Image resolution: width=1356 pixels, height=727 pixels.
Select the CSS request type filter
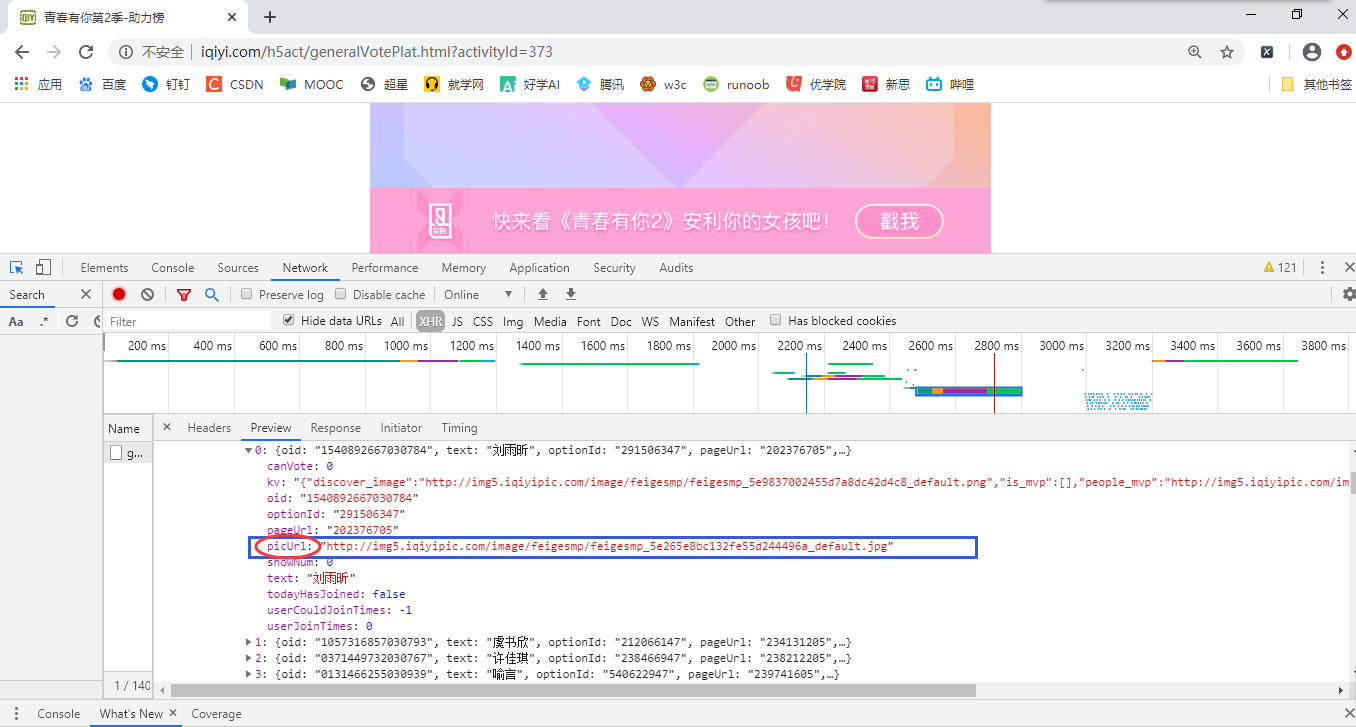[483, 321]
